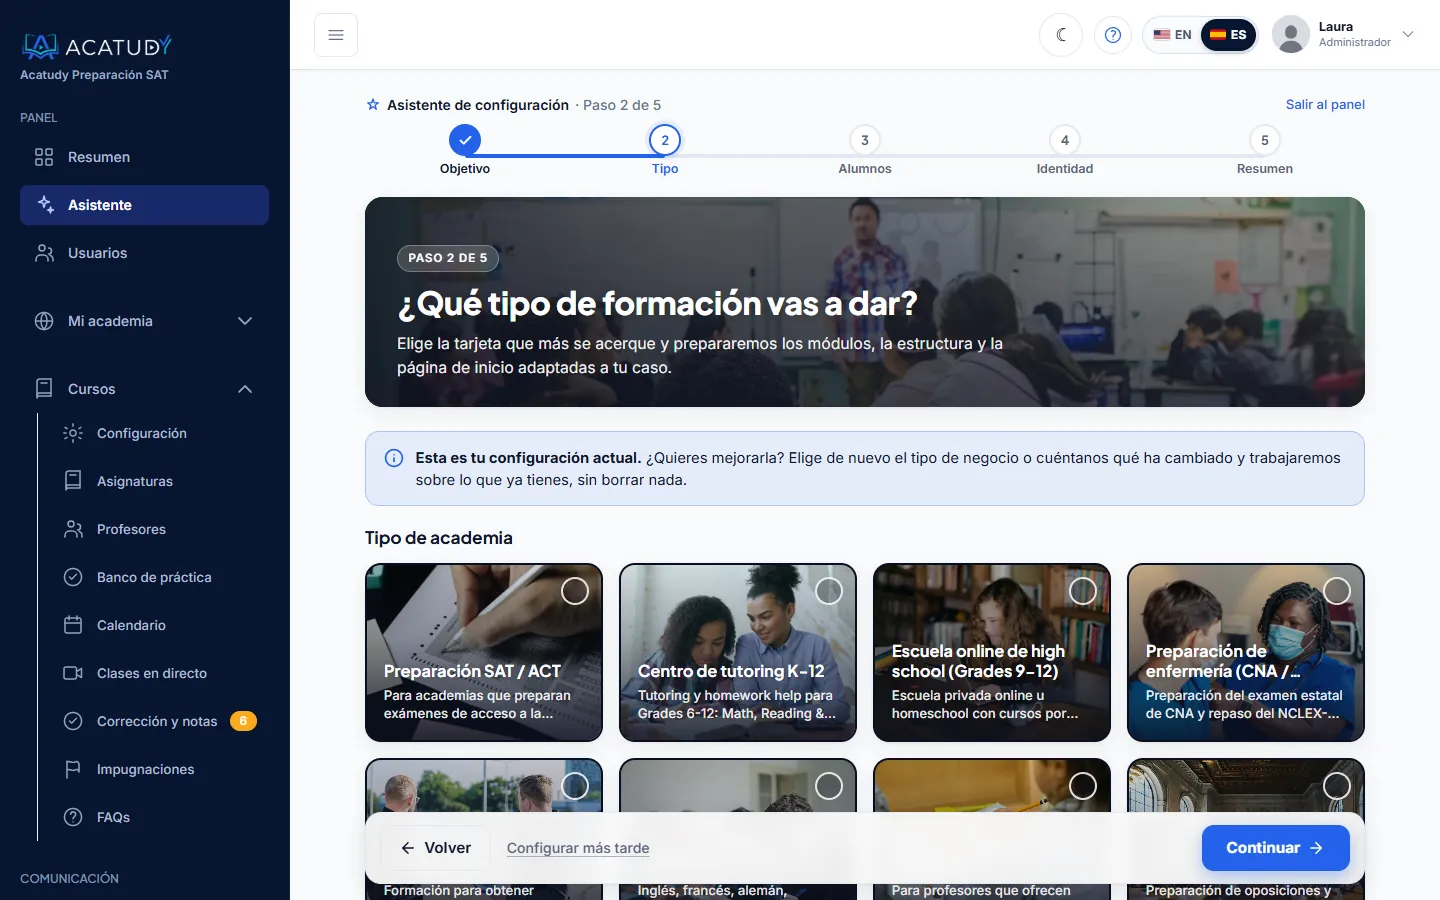Open the Laura user menu dropdown arrow
The width and height of the screenshot is (1440, 900).
pyautogui.click(x=1408, y=34)
